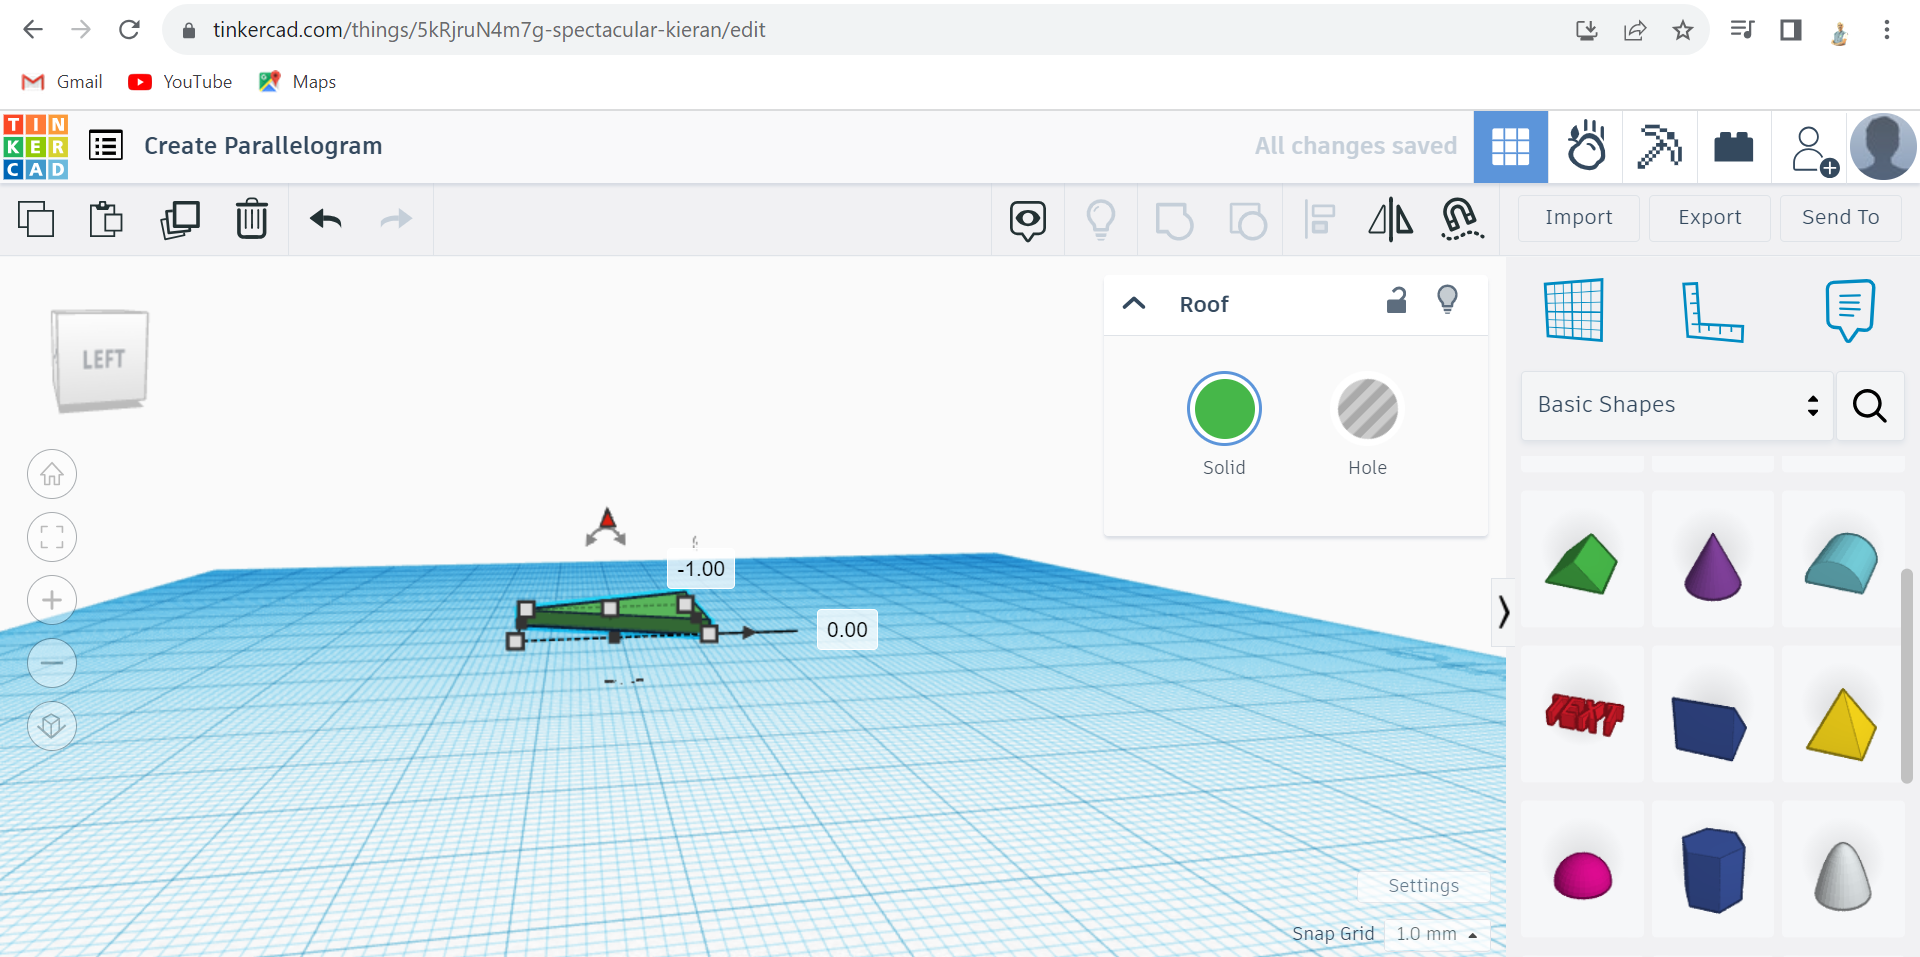Pick the gray Paraboloid shape
This screenshot has width=1920, height=957.
1843,869
